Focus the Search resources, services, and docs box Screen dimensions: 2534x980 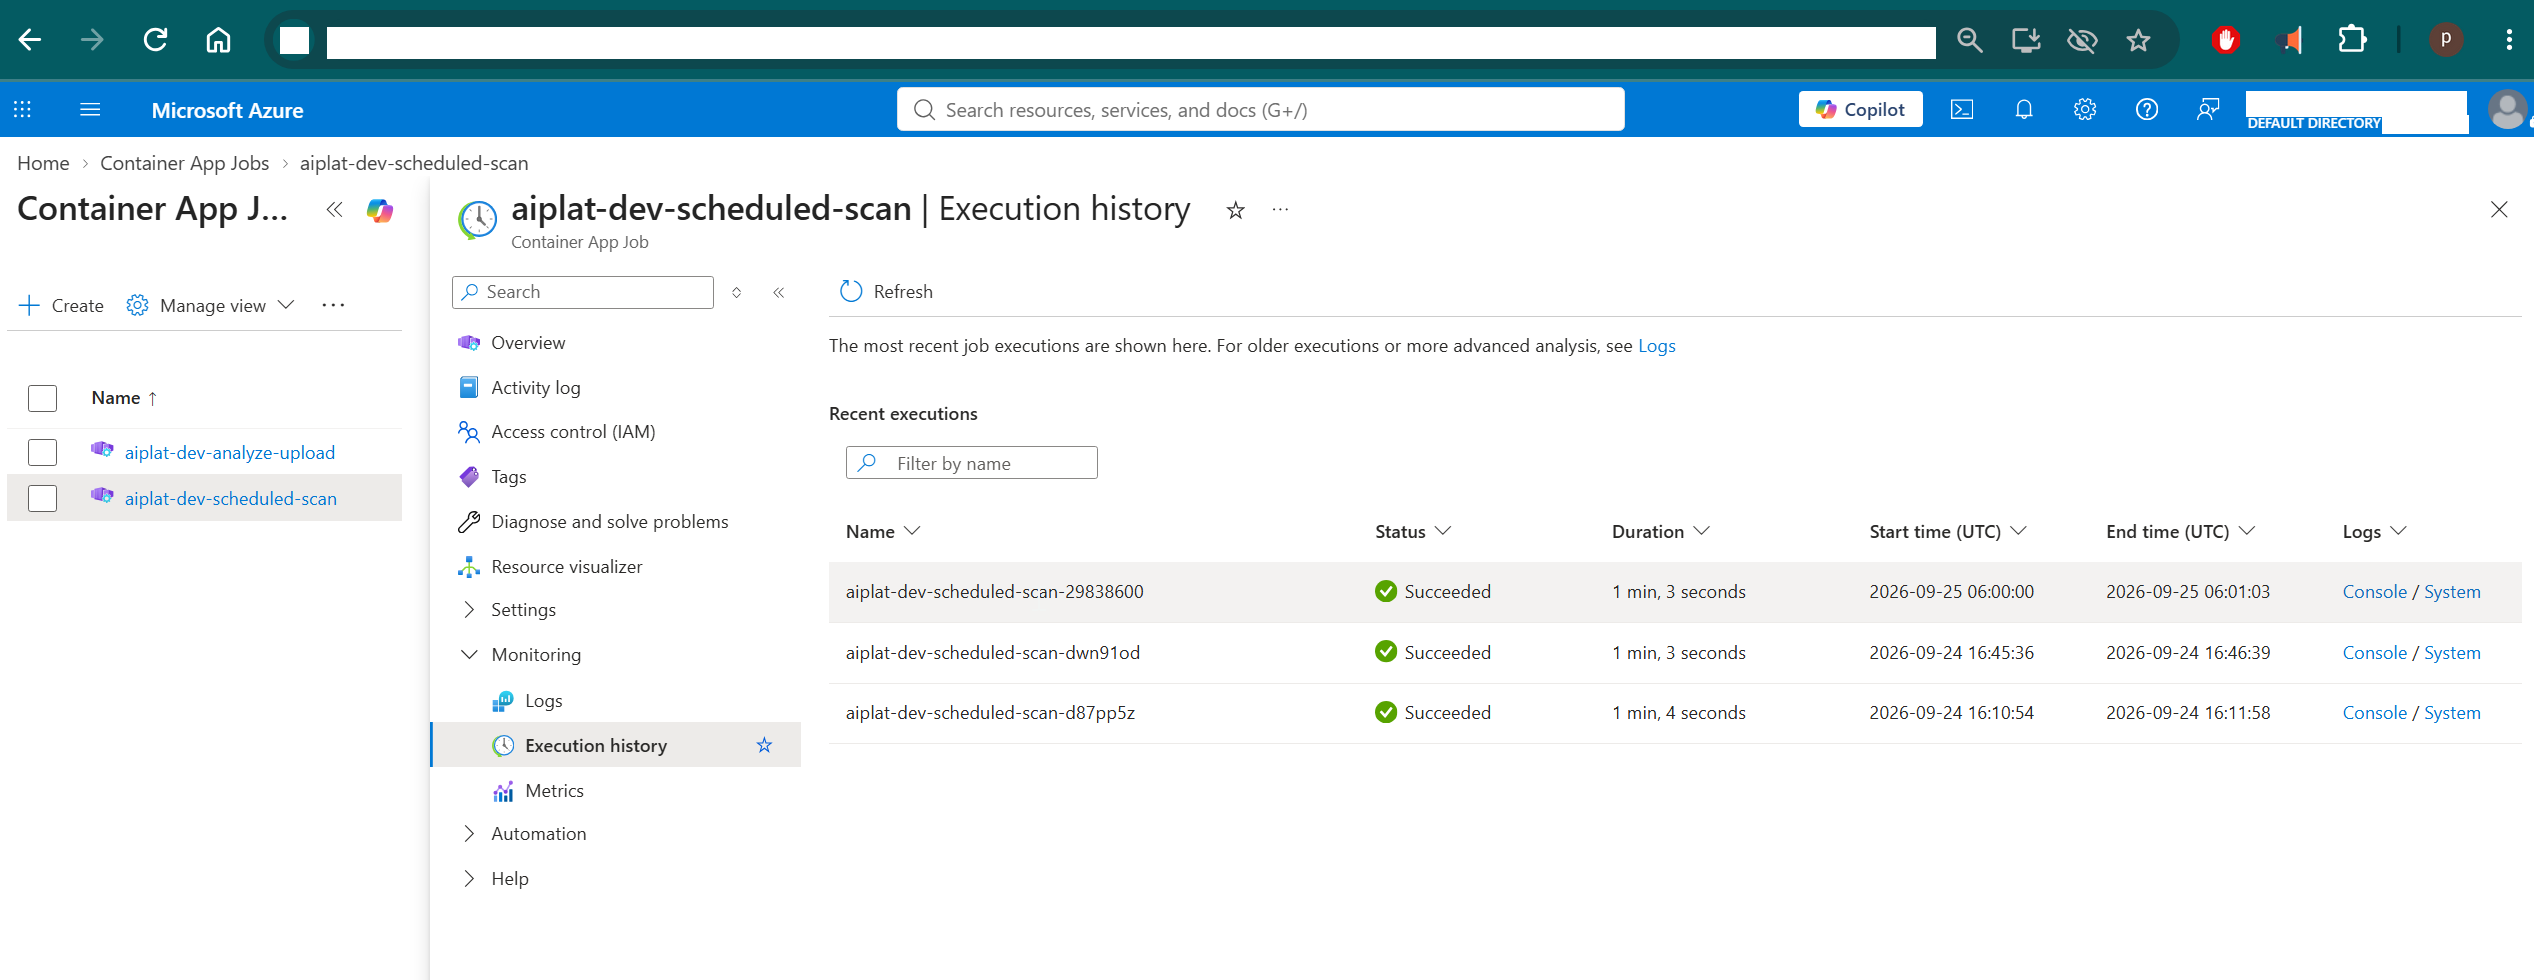pos(1260,109)
